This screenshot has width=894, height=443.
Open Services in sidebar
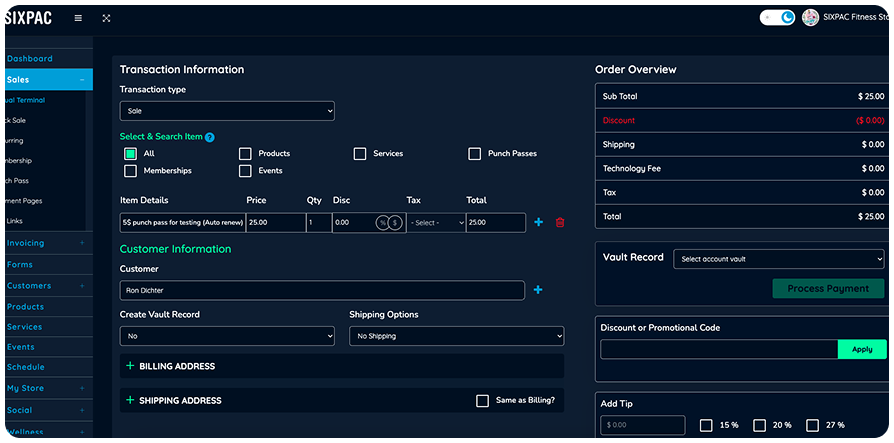[x=25, y=327]
